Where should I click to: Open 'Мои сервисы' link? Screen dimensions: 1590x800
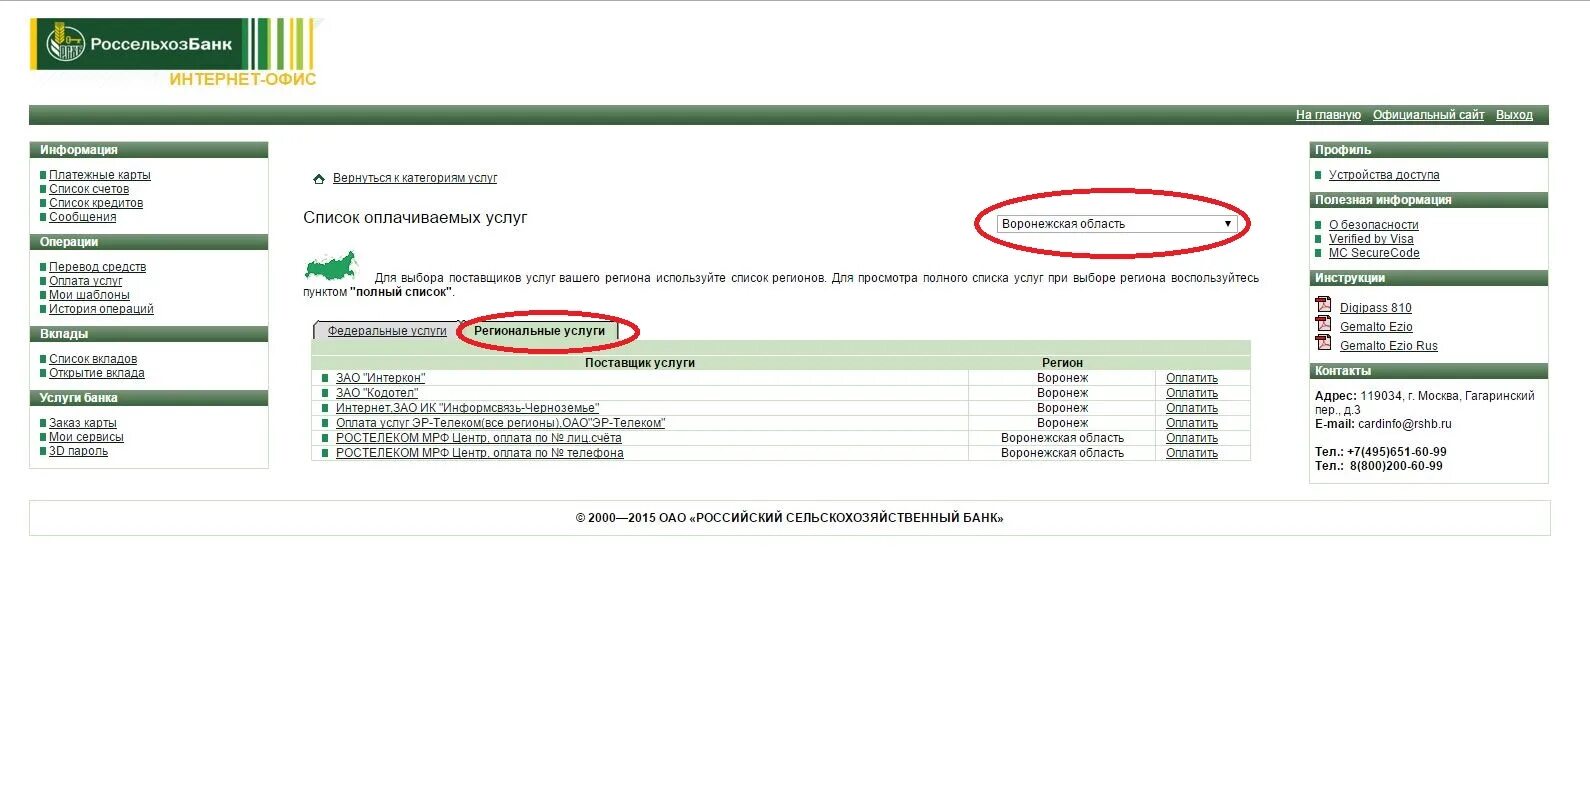pos(86,437)
